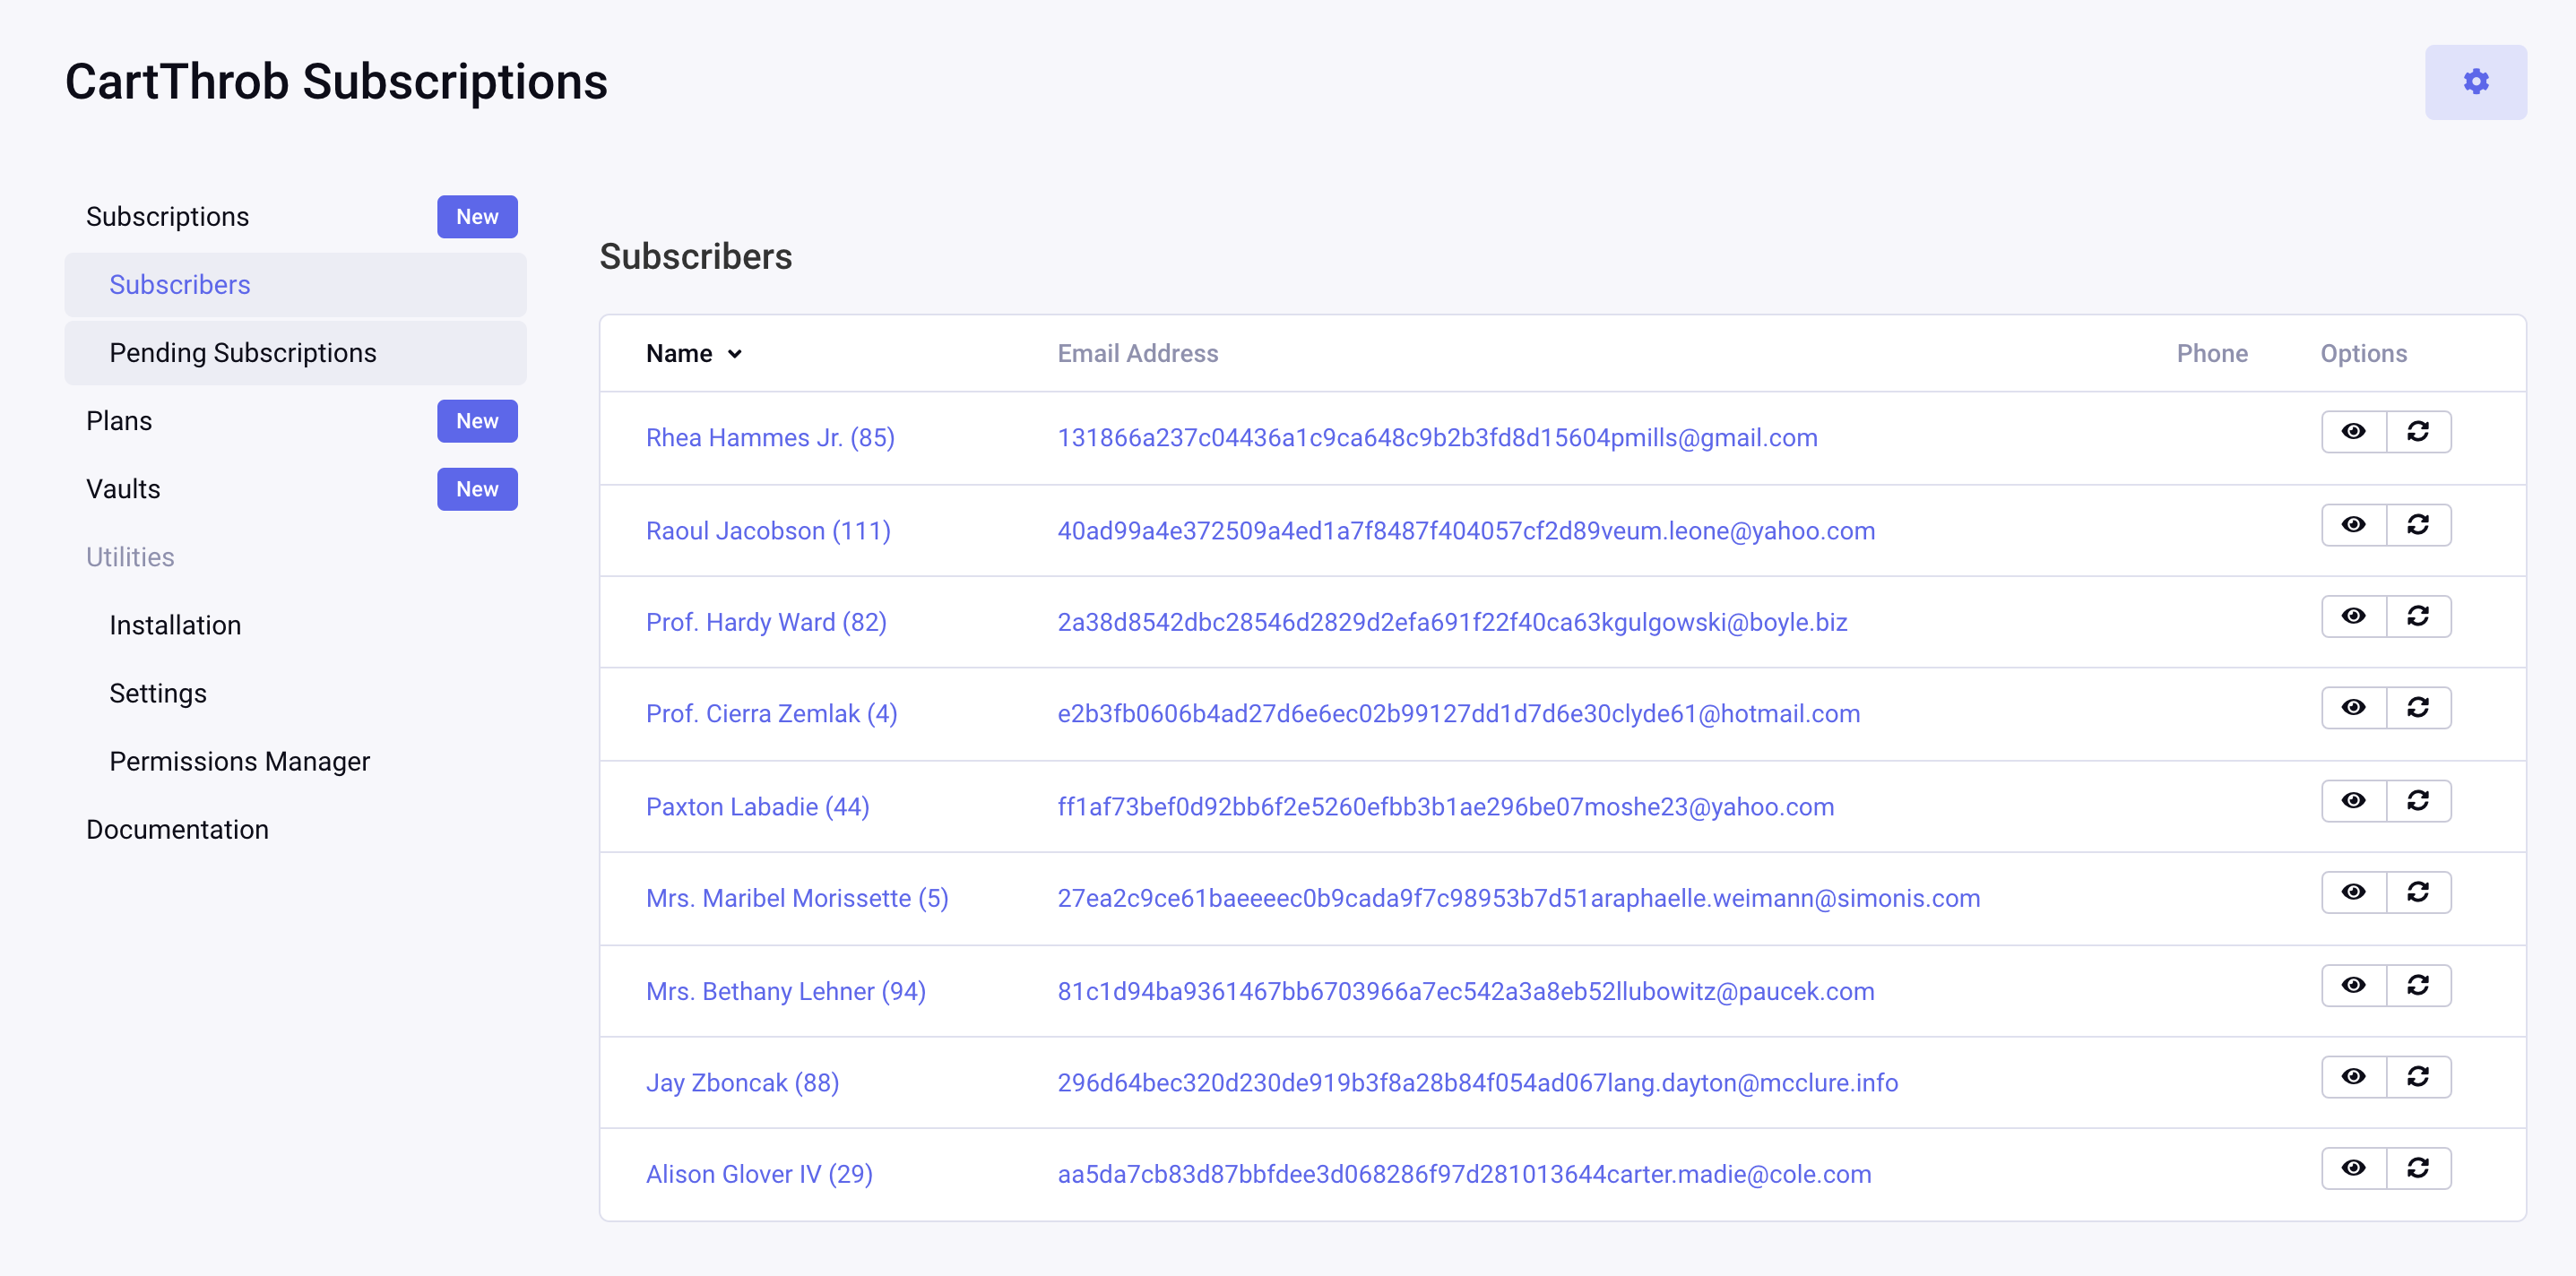Click email ending raphaelle.weimann@simonis.com
Image resolution: width=2576 pixels, height=1276 pixels.
[1518, 898]
